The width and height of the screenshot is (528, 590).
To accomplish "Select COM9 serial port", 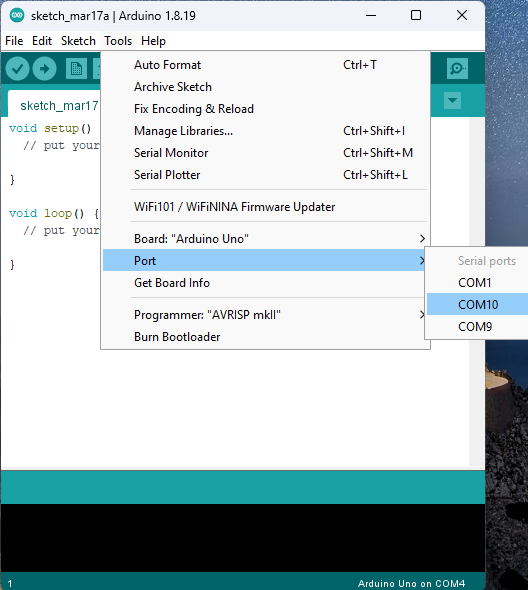I will click(x=477, y=326).
